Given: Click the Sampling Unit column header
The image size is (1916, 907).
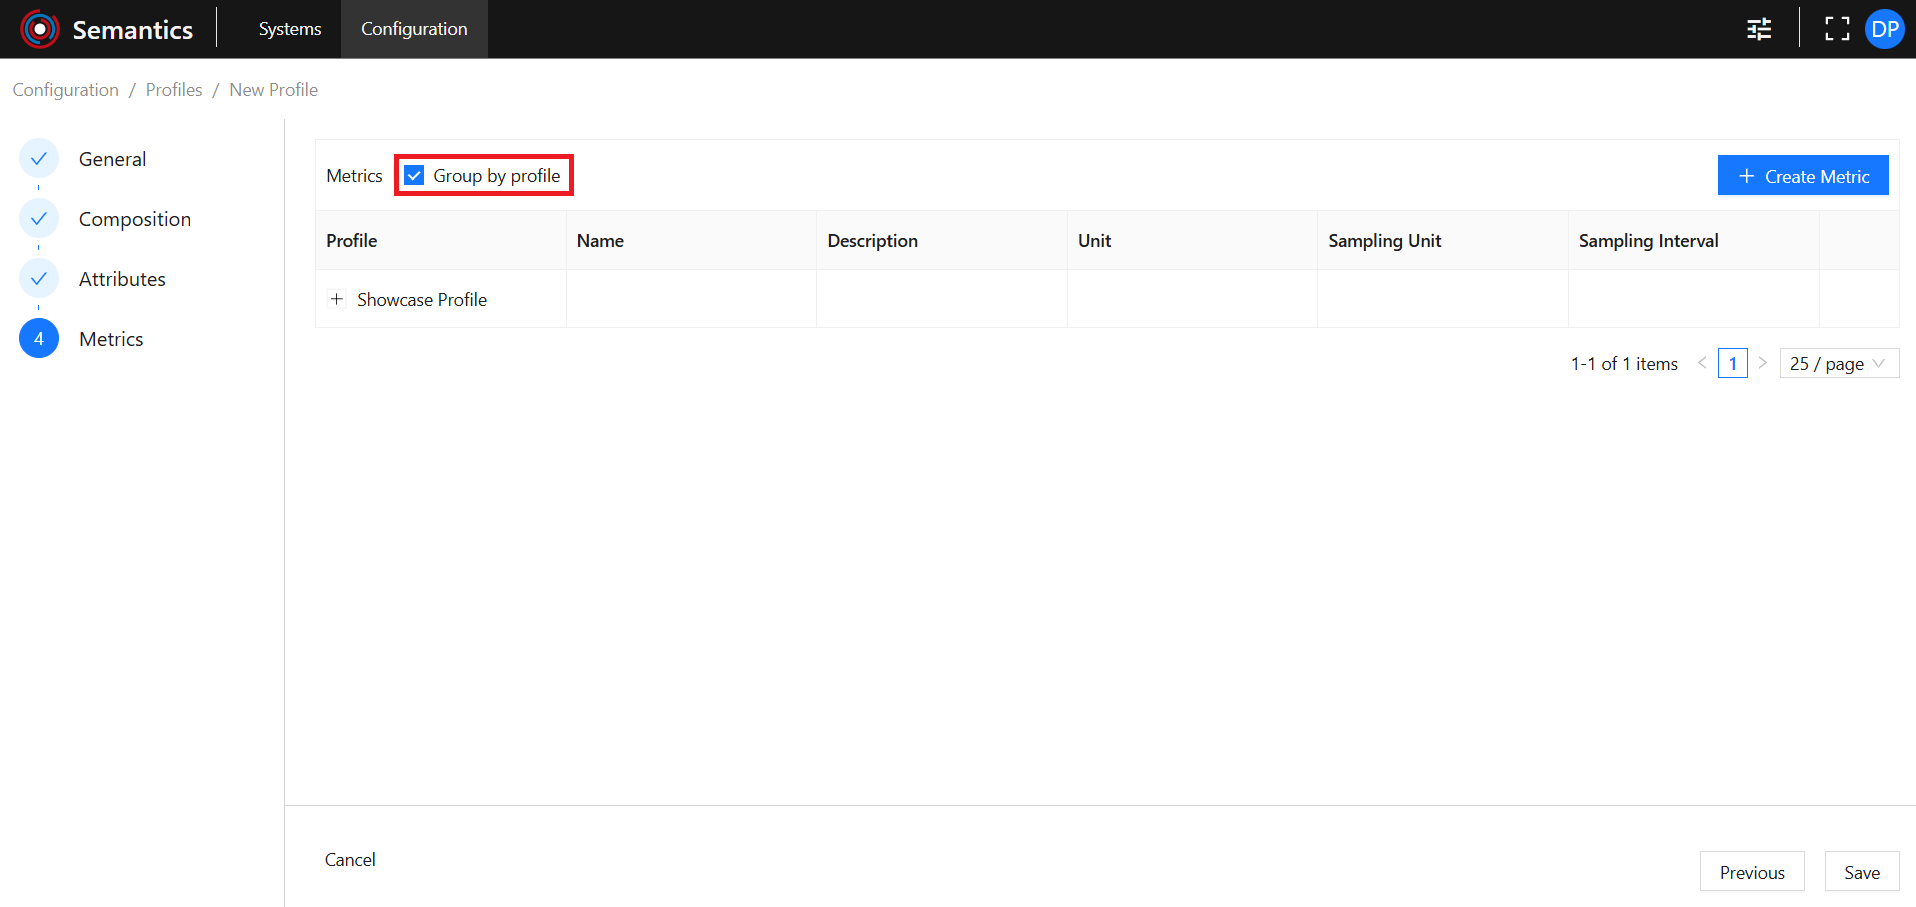Looking at the screenshot, I should click(1443, 240).
